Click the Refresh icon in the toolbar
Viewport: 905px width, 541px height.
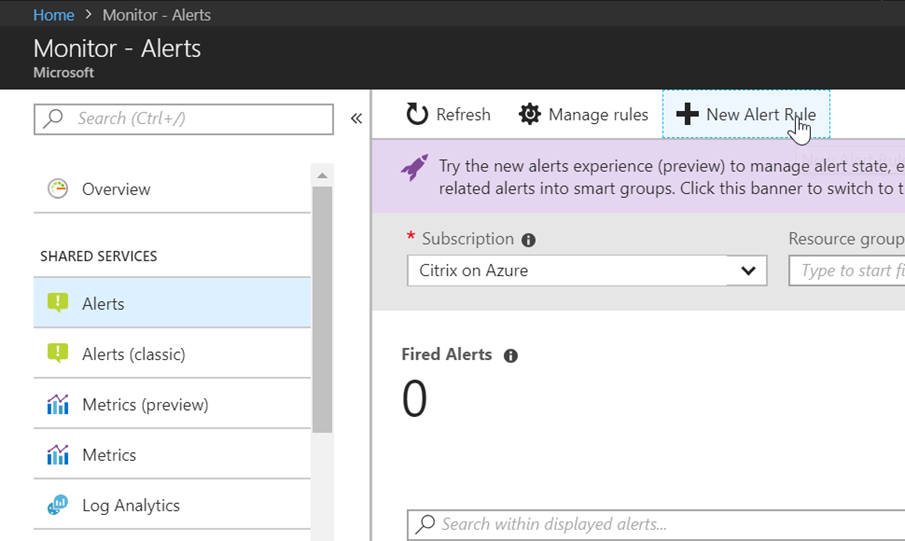(x=417, y=114)
